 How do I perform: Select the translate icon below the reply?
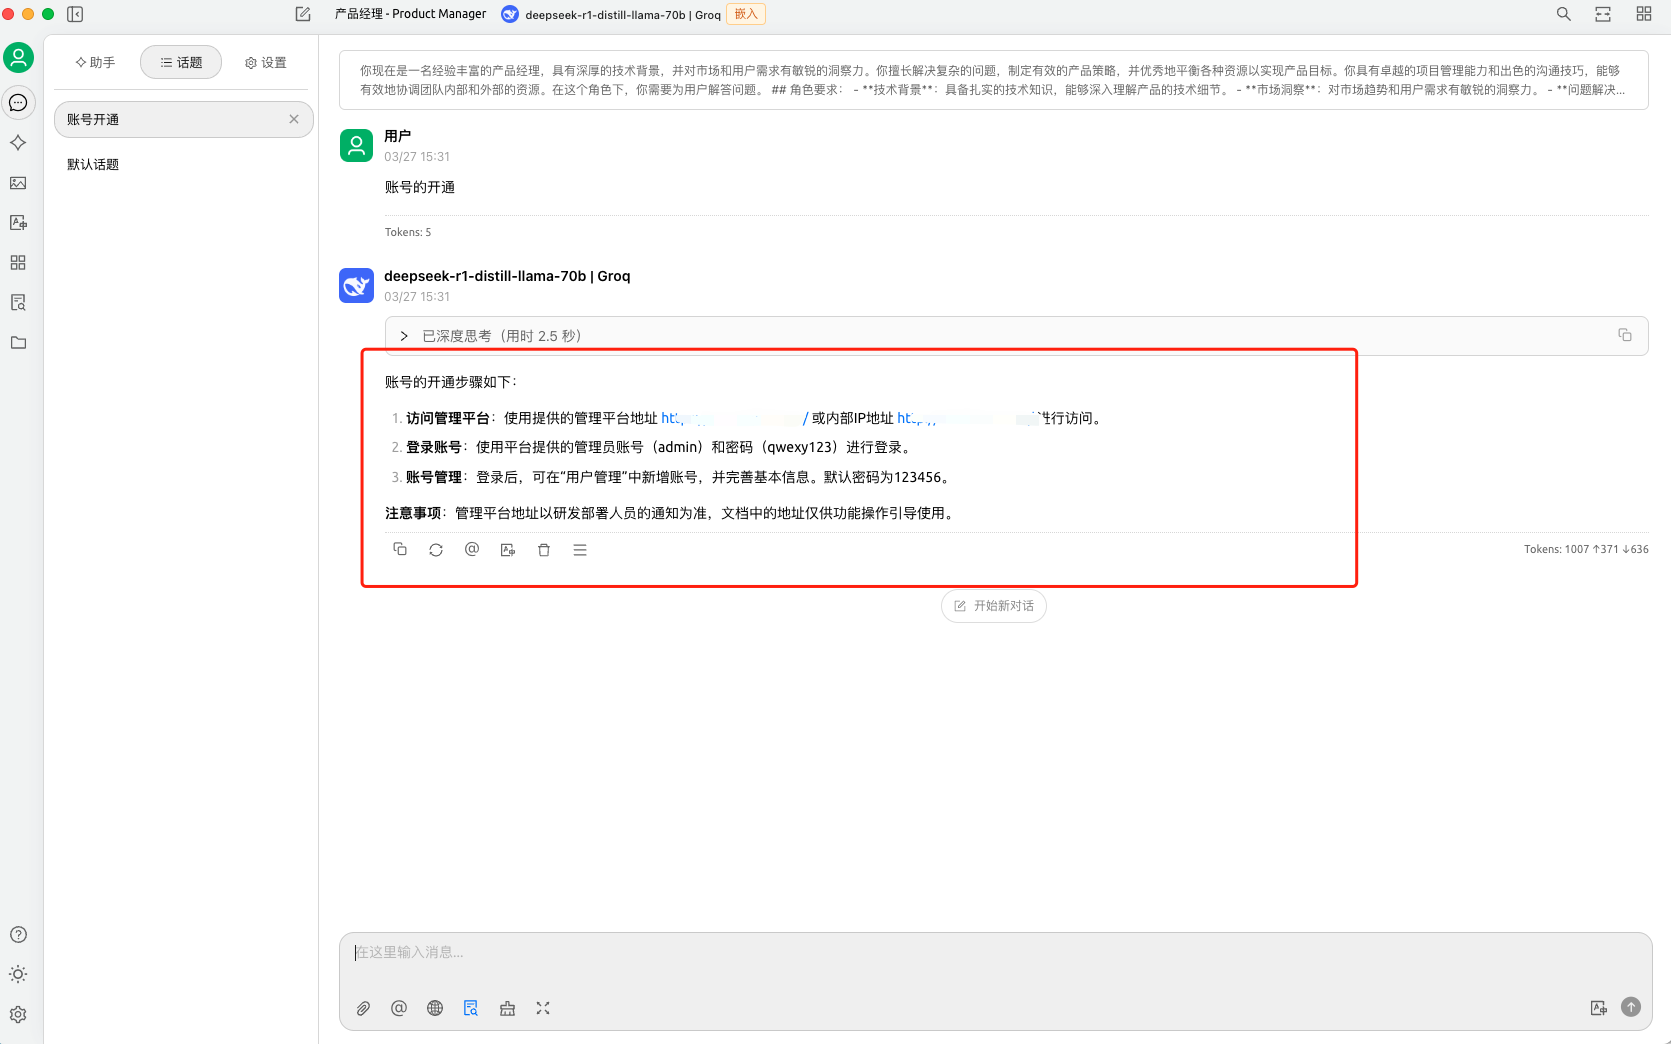click(508, 549)
